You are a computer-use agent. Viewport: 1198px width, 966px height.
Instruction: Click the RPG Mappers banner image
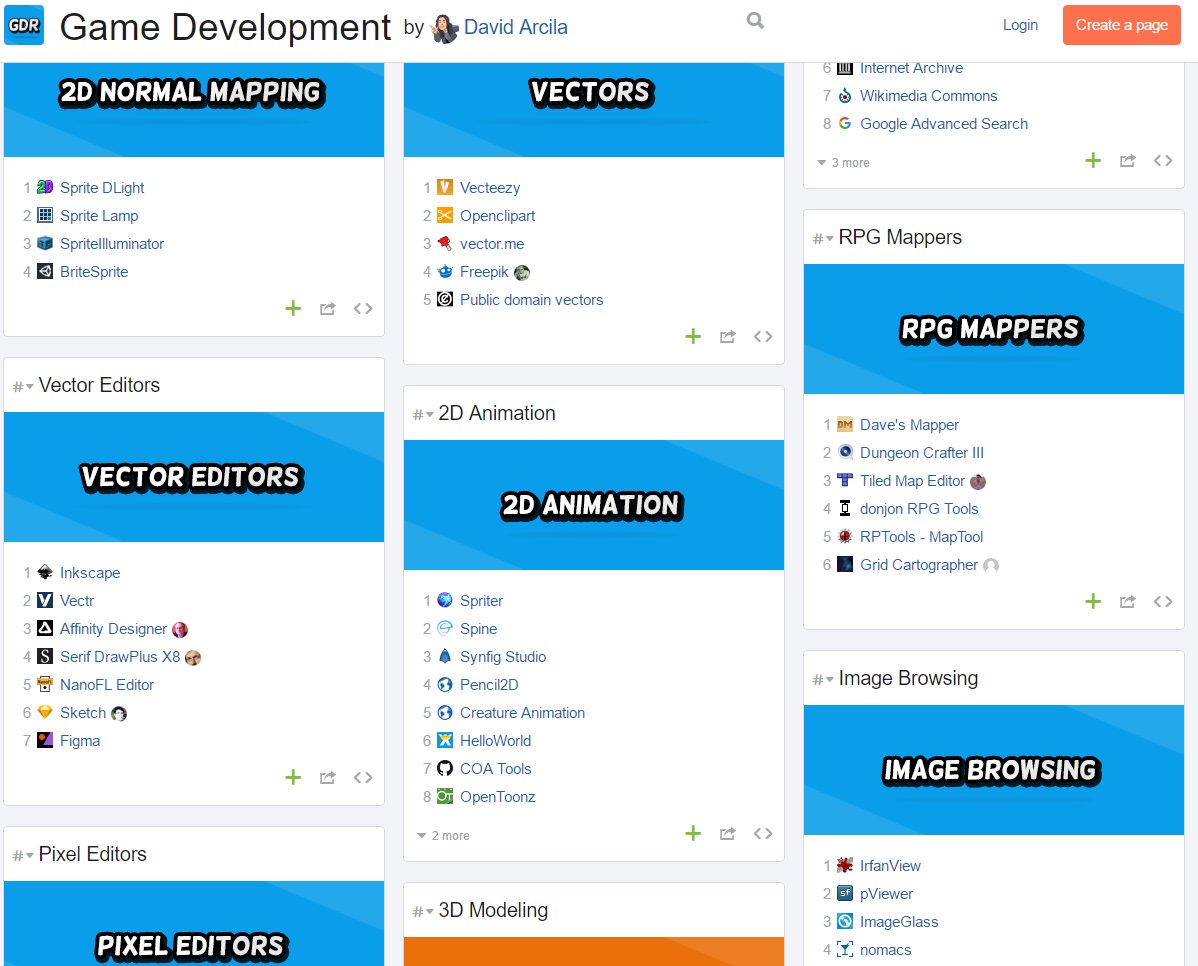tap(994, 329)
